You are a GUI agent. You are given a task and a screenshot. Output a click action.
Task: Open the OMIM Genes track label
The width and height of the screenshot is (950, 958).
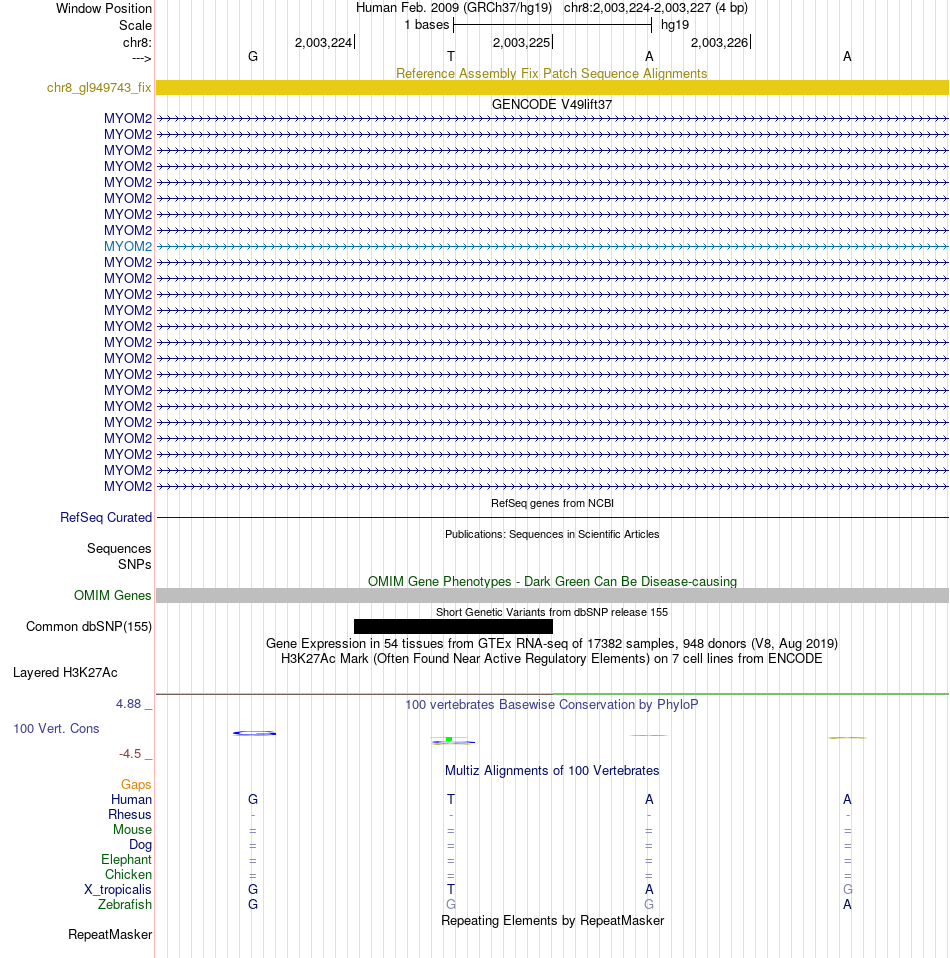click(112, 595)
